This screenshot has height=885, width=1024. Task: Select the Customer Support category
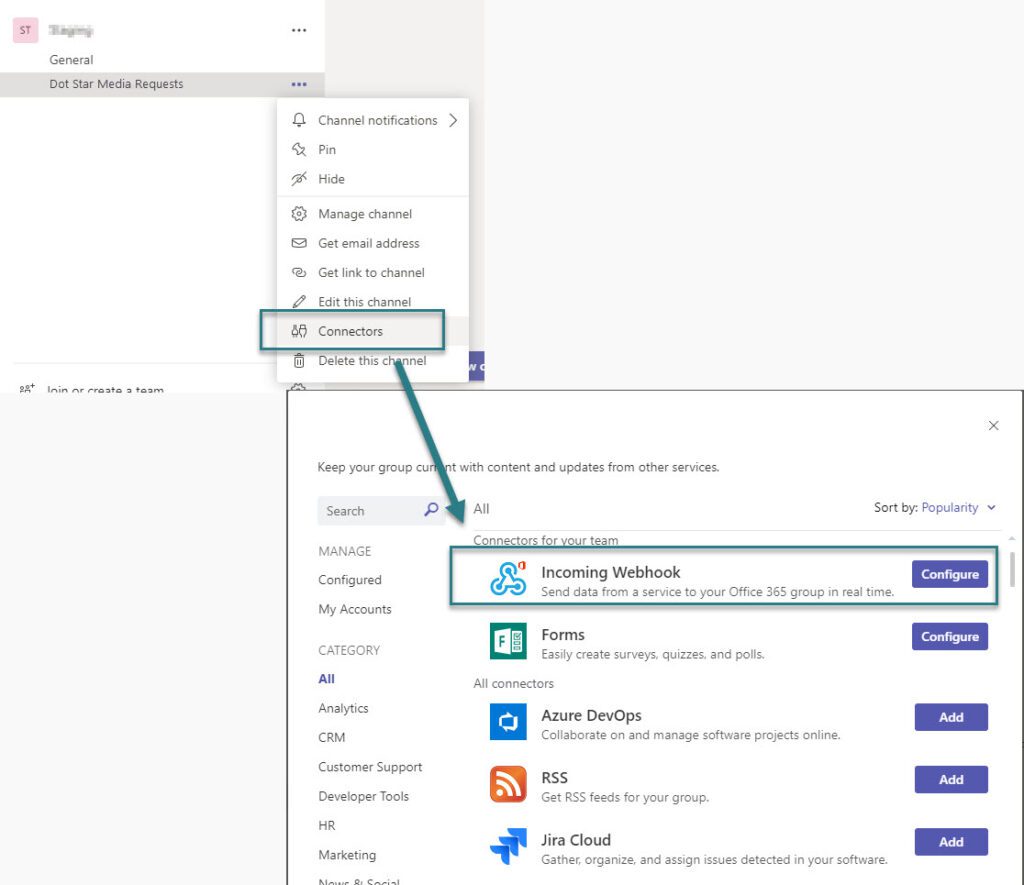pyautogui.click(x=370, y=767)
